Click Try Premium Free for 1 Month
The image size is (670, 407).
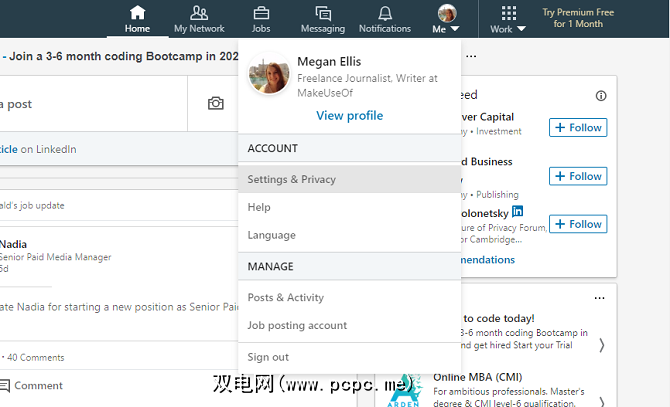tap(578, 18)
